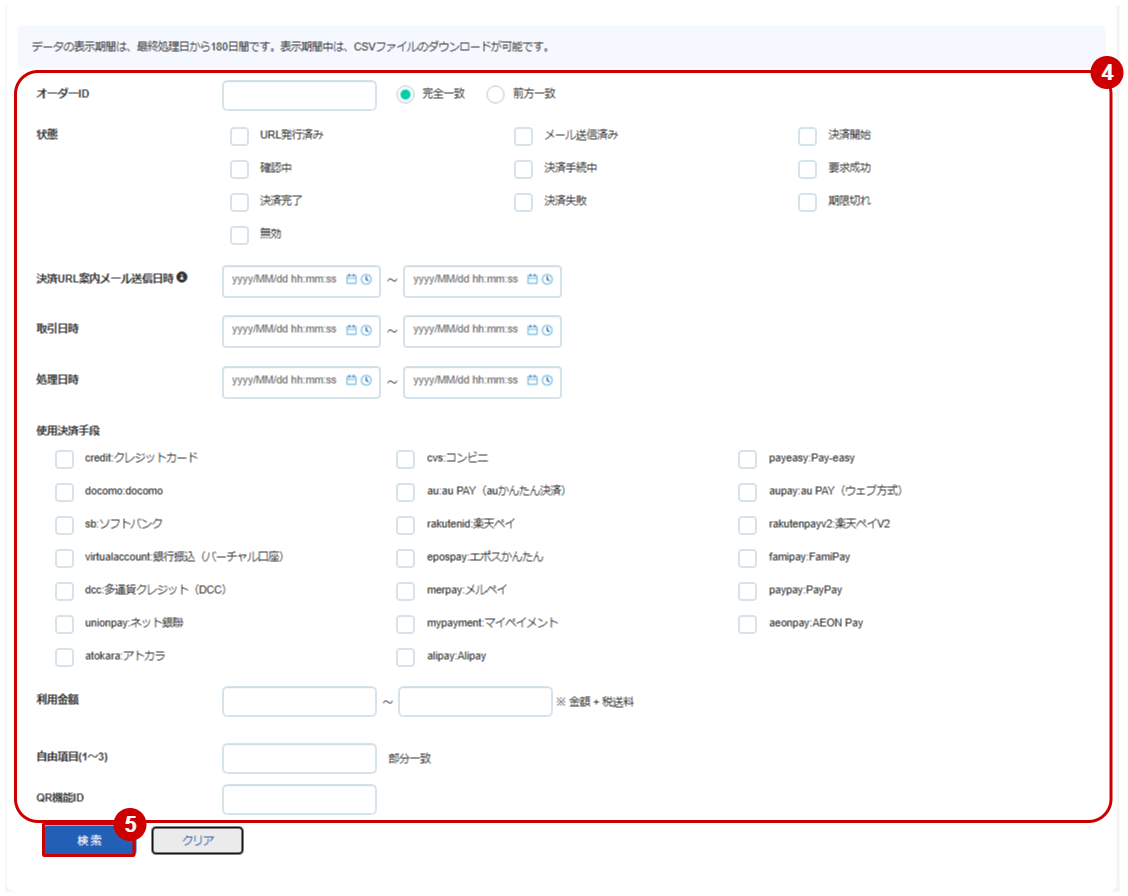Tick the payeasy:Pay-easy checkbox
The height and width of the screenshot is (896, 1128).
coord(747,459)
